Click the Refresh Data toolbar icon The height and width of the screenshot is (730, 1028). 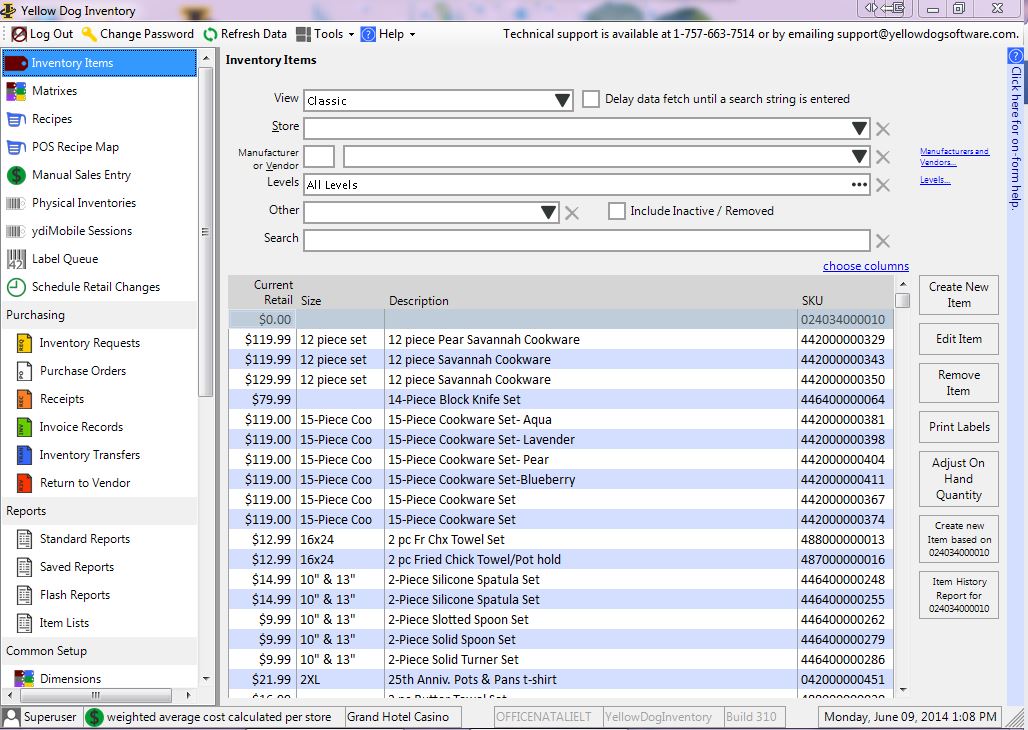tap(210, 34)
